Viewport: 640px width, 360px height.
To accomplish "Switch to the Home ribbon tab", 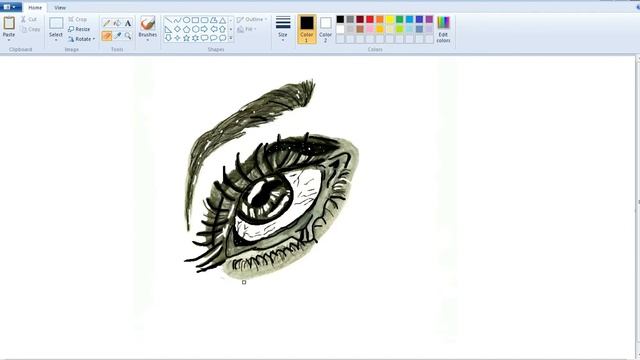I will [35, 7].
